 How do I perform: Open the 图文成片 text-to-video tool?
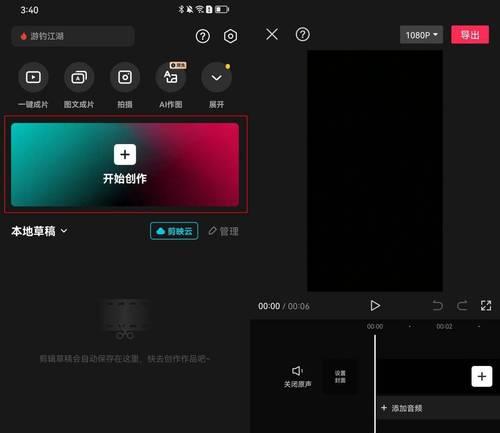pos(79,77)
